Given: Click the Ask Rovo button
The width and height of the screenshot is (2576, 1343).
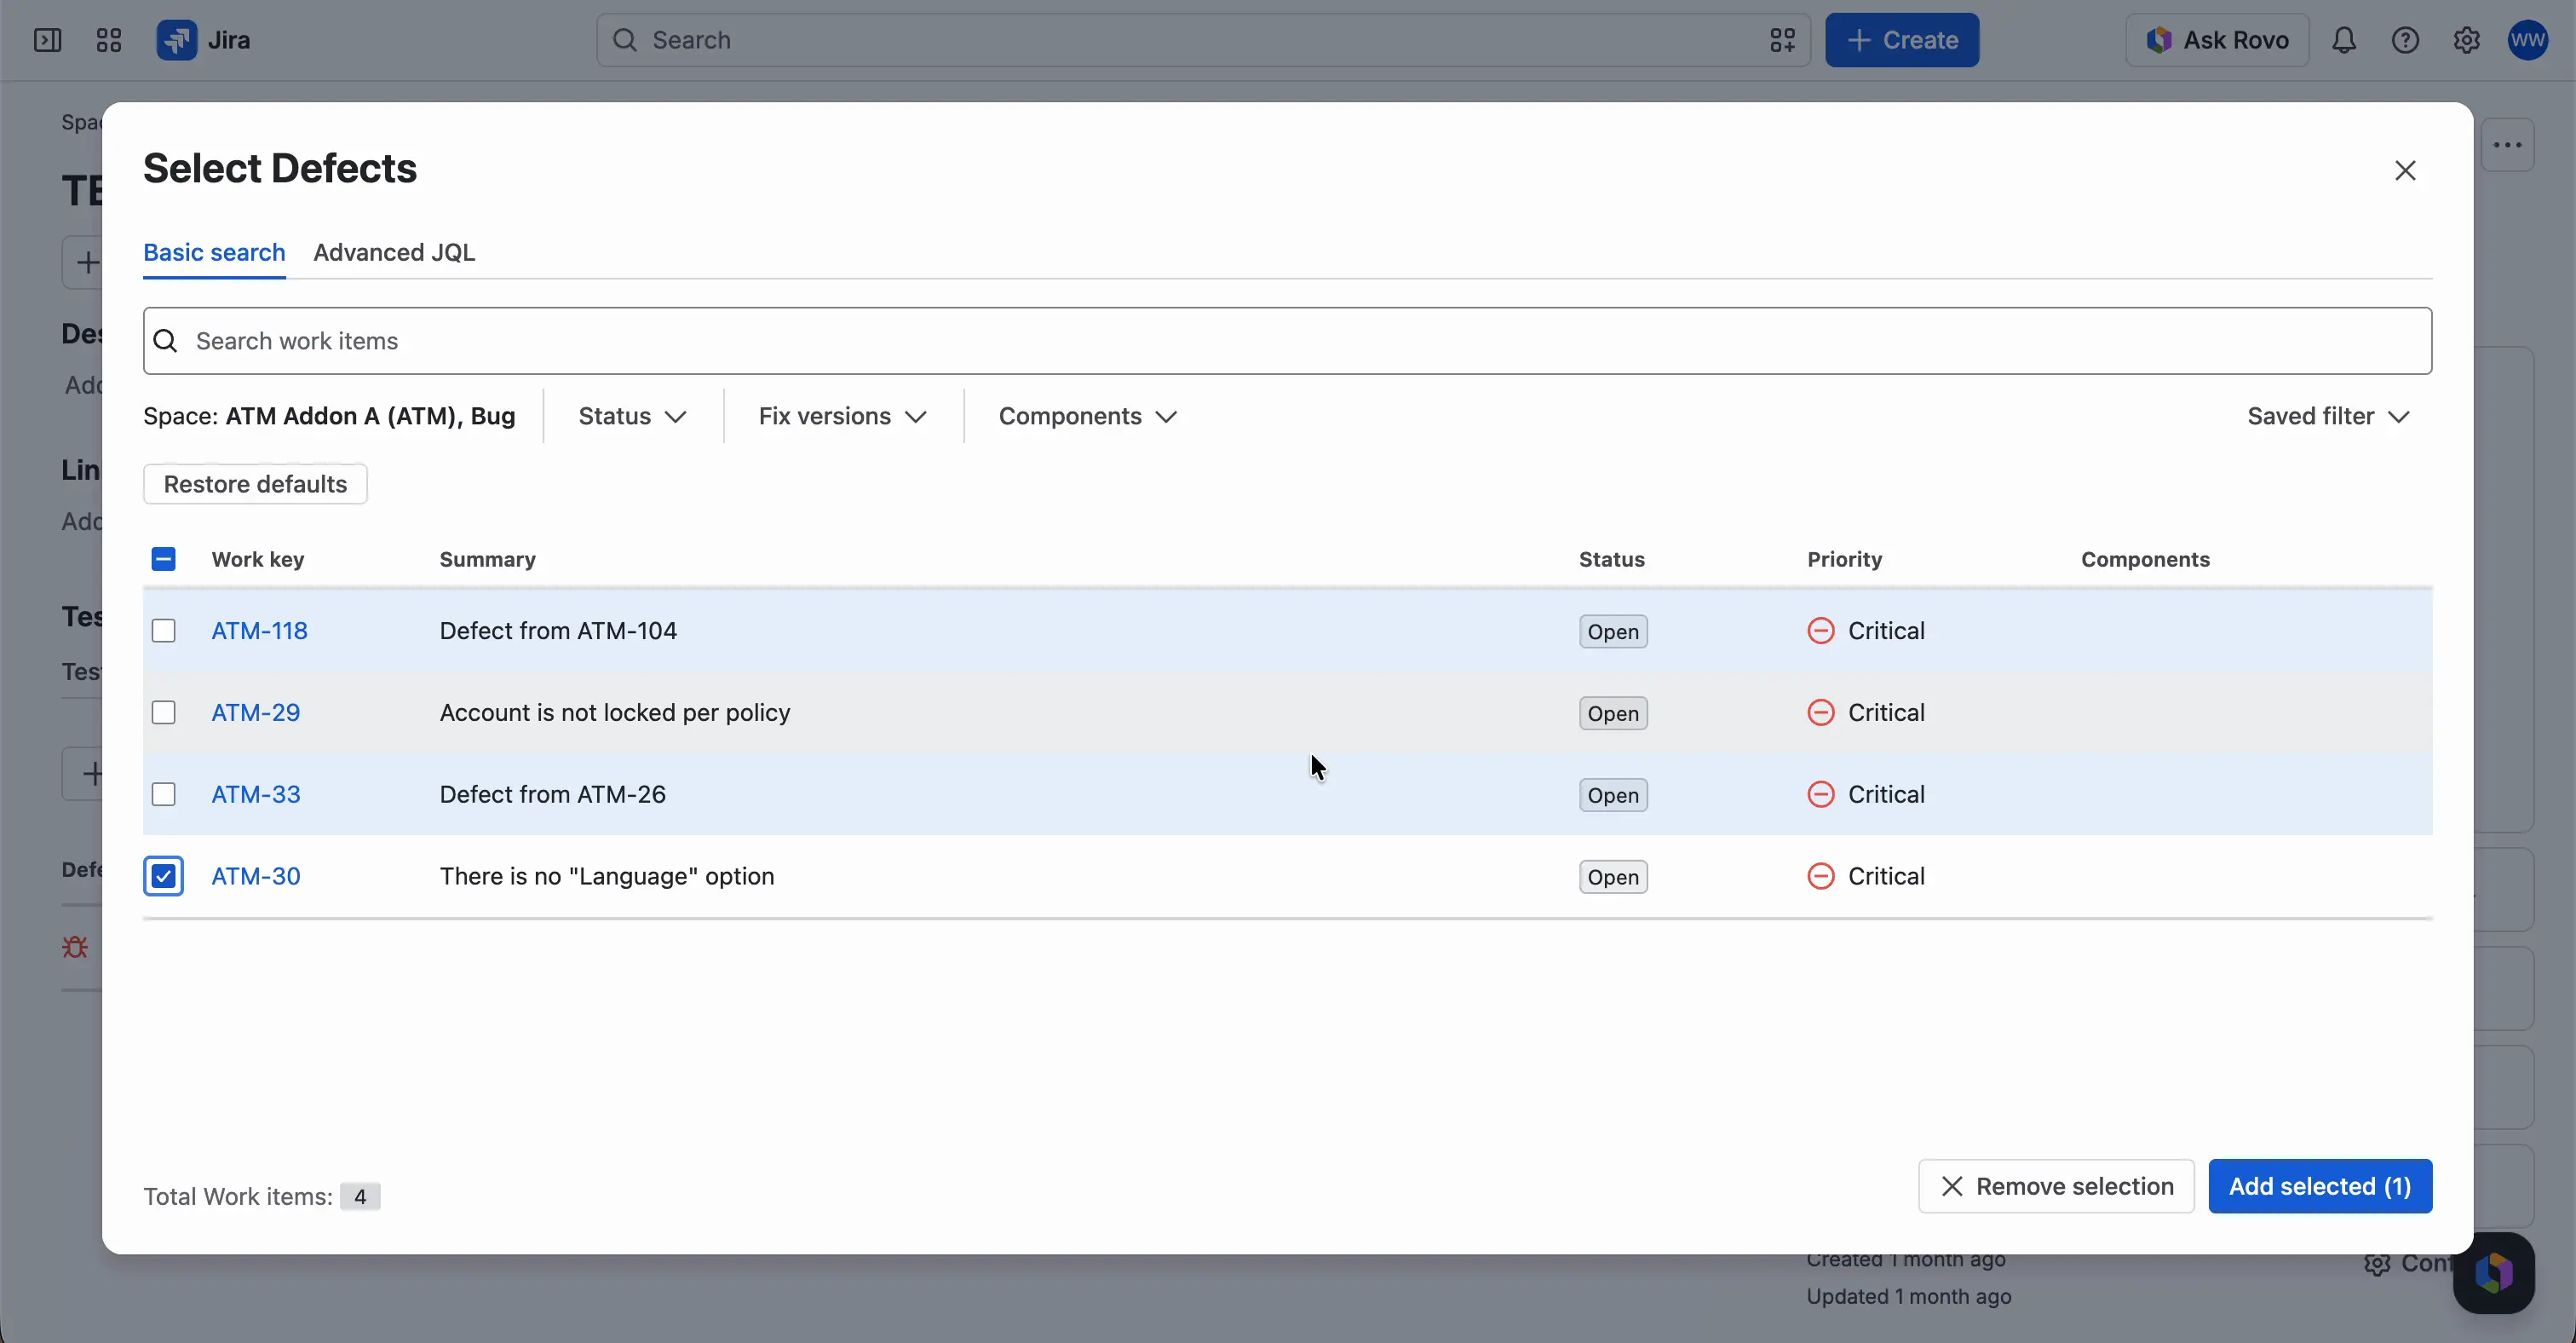Looking at the screenshot, I should coord(2217,40).
